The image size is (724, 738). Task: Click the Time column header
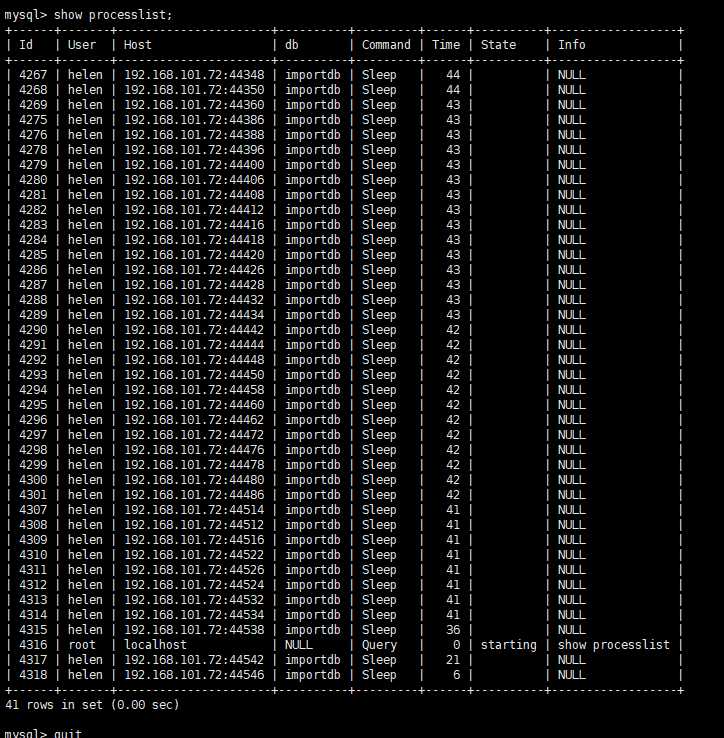click(x=446, y=45)
